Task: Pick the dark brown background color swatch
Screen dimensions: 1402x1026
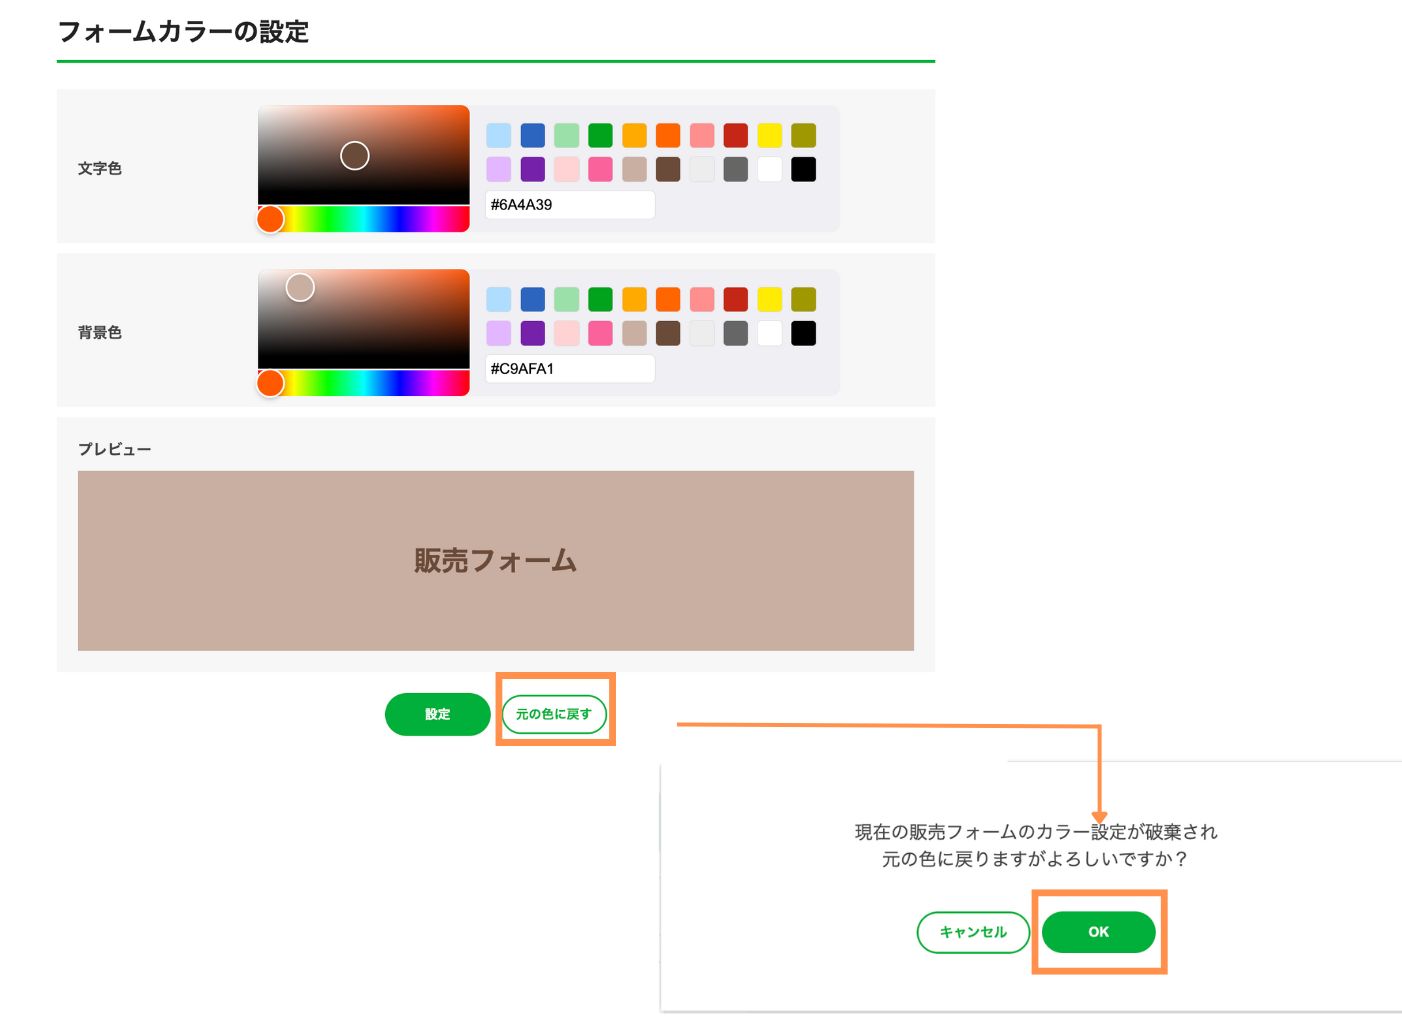Action: coord(668,334)
